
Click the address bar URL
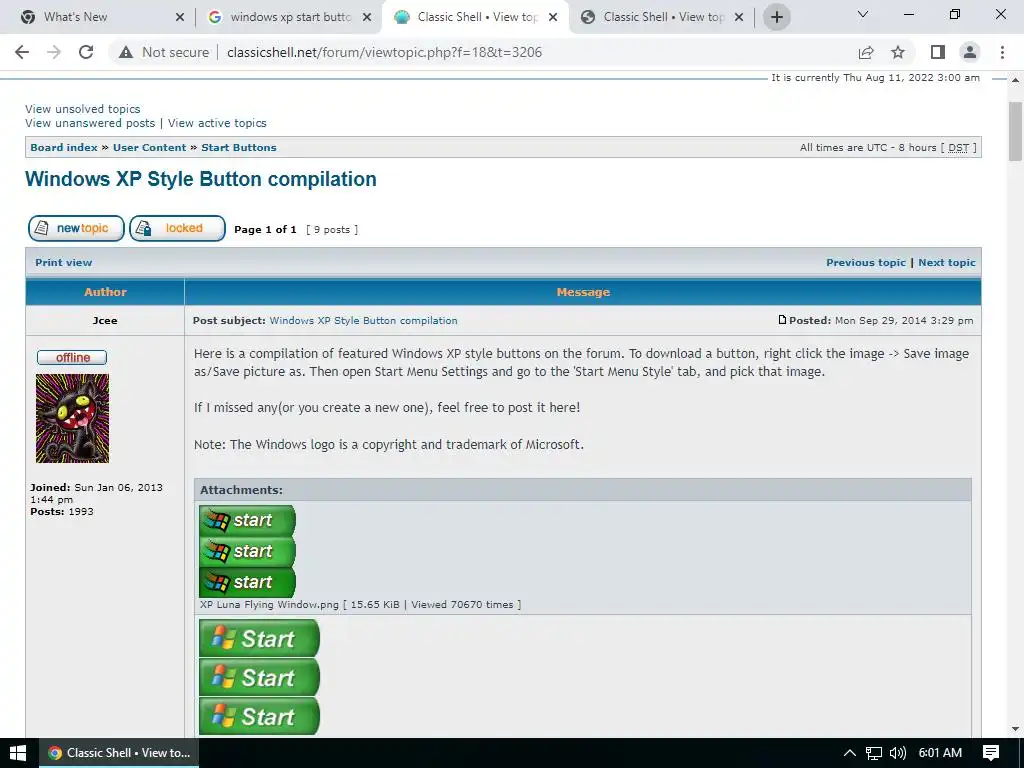tap(384, 52)
